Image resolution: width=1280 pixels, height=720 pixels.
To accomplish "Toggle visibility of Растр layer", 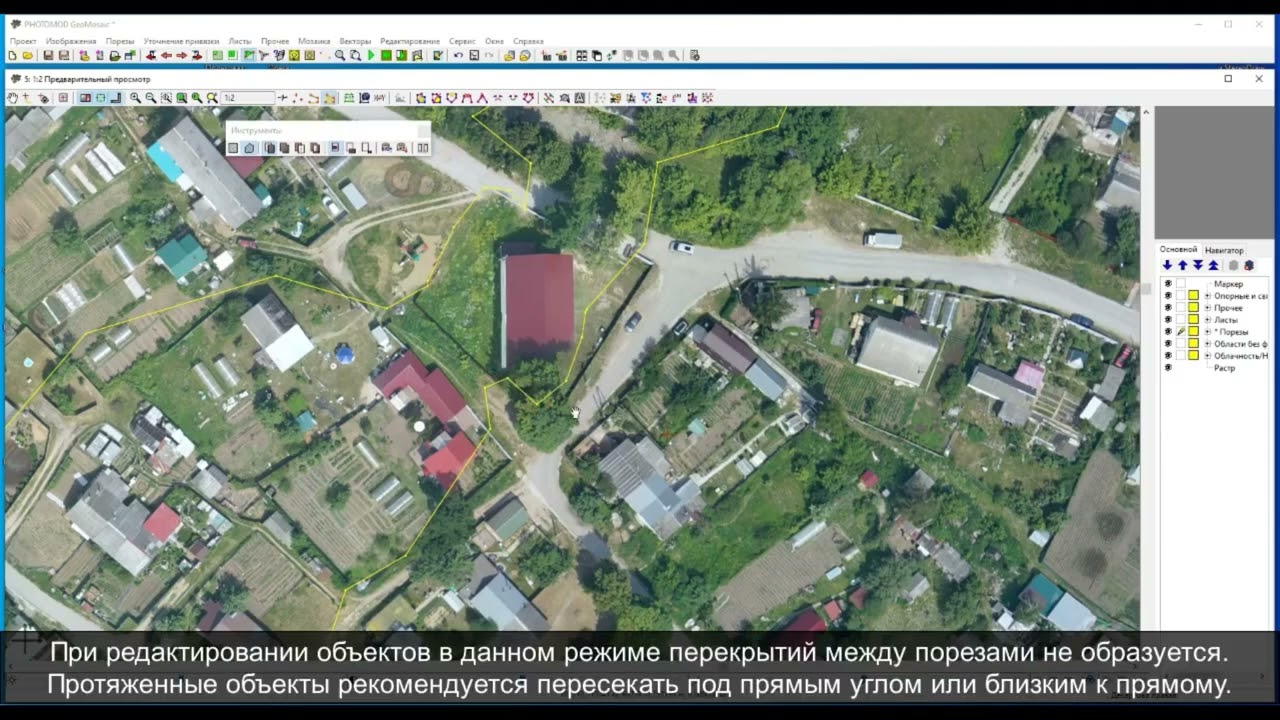I will pyautogui.click(x=1168, y=368).
